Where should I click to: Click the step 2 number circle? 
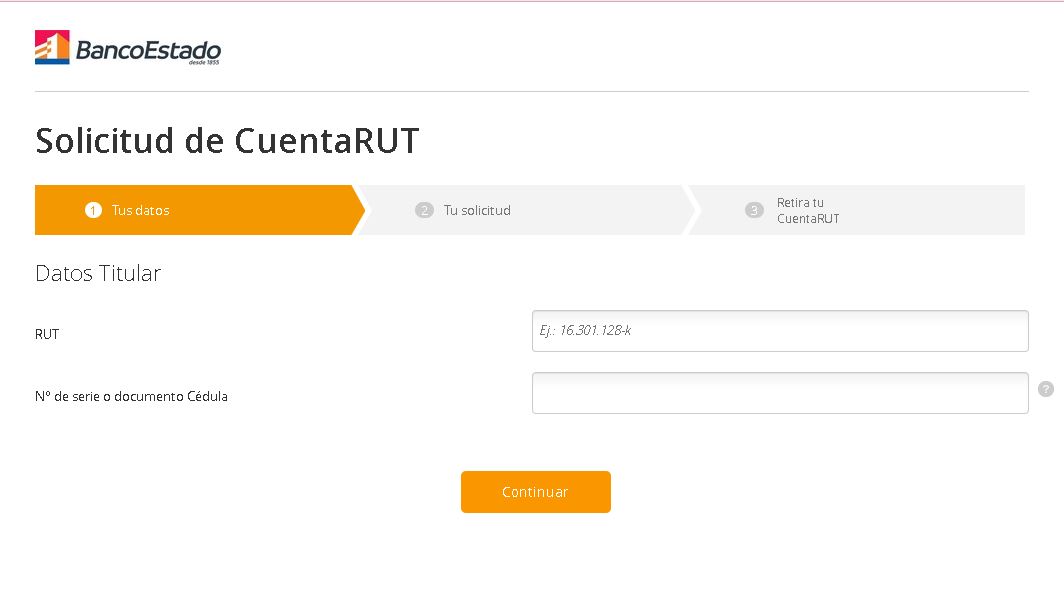tap(424, 210)
